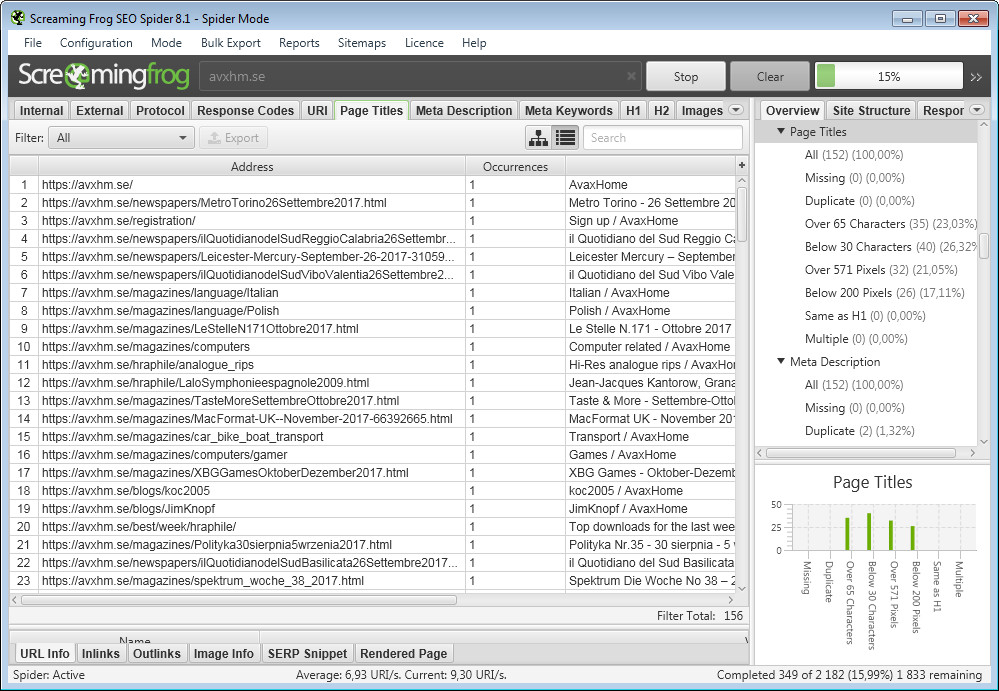Open the Sitemaps menu
This screenshot has width=999, height=691.
pos(362,43)
